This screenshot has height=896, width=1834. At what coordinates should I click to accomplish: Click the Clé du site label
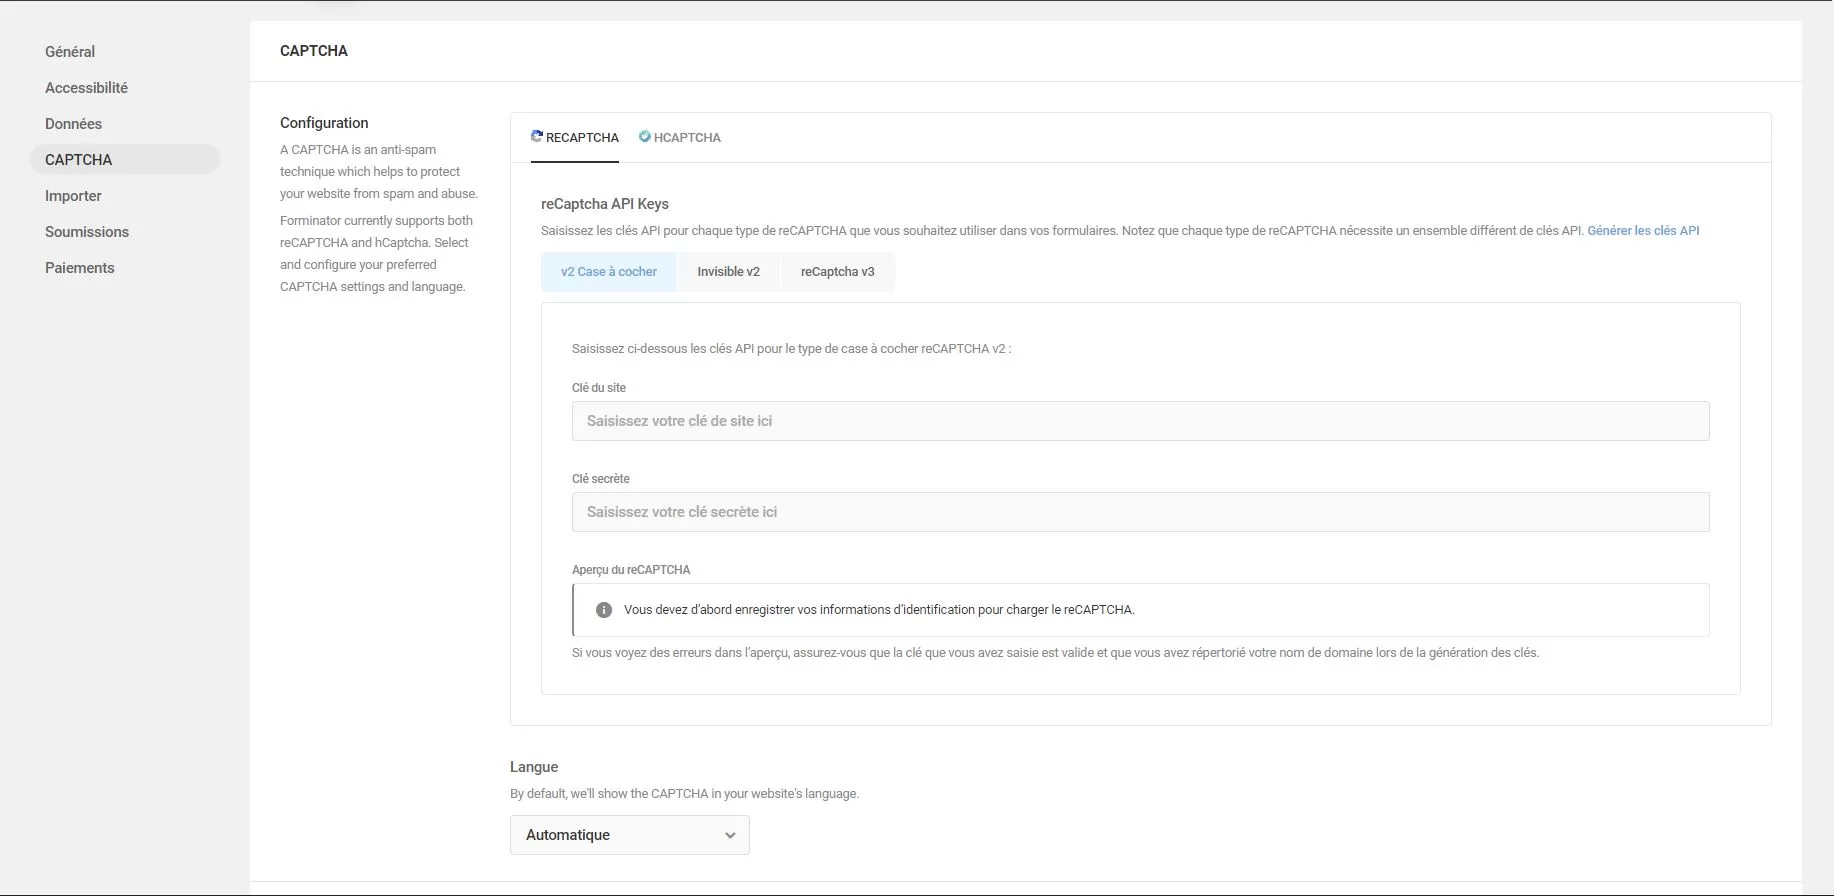click(599, 388)
